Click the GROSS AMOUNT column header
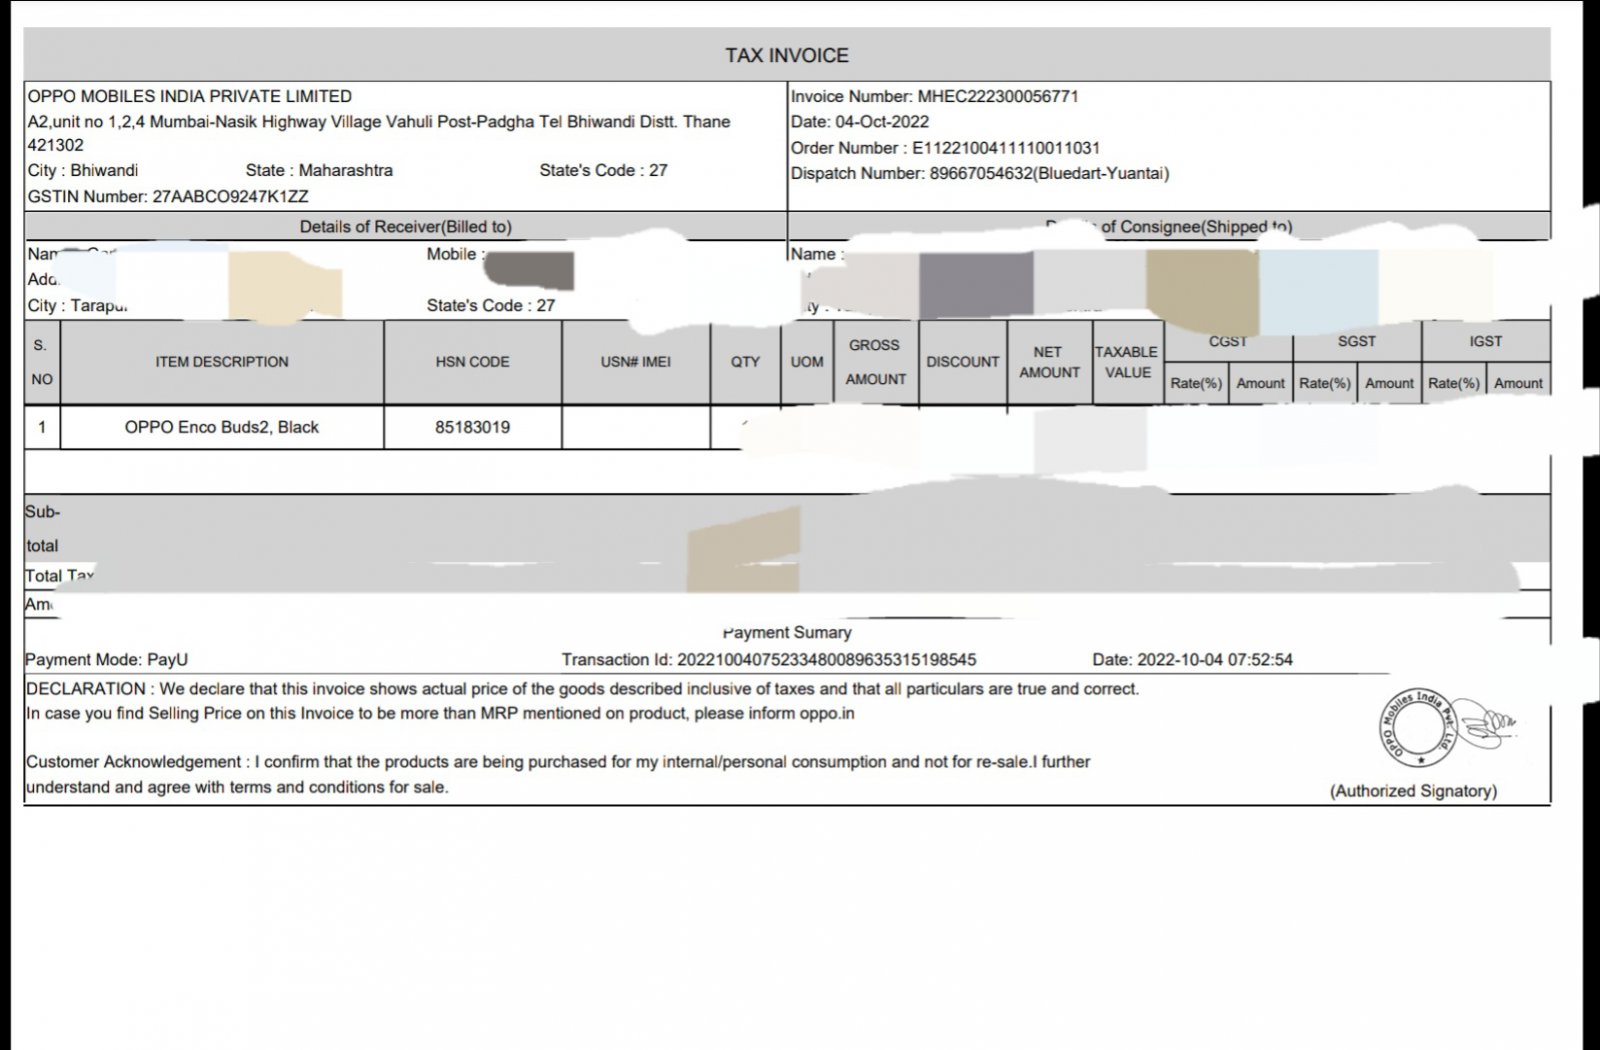The height and width of the screenshot is (1050, 1600). [x=875, y=362]
